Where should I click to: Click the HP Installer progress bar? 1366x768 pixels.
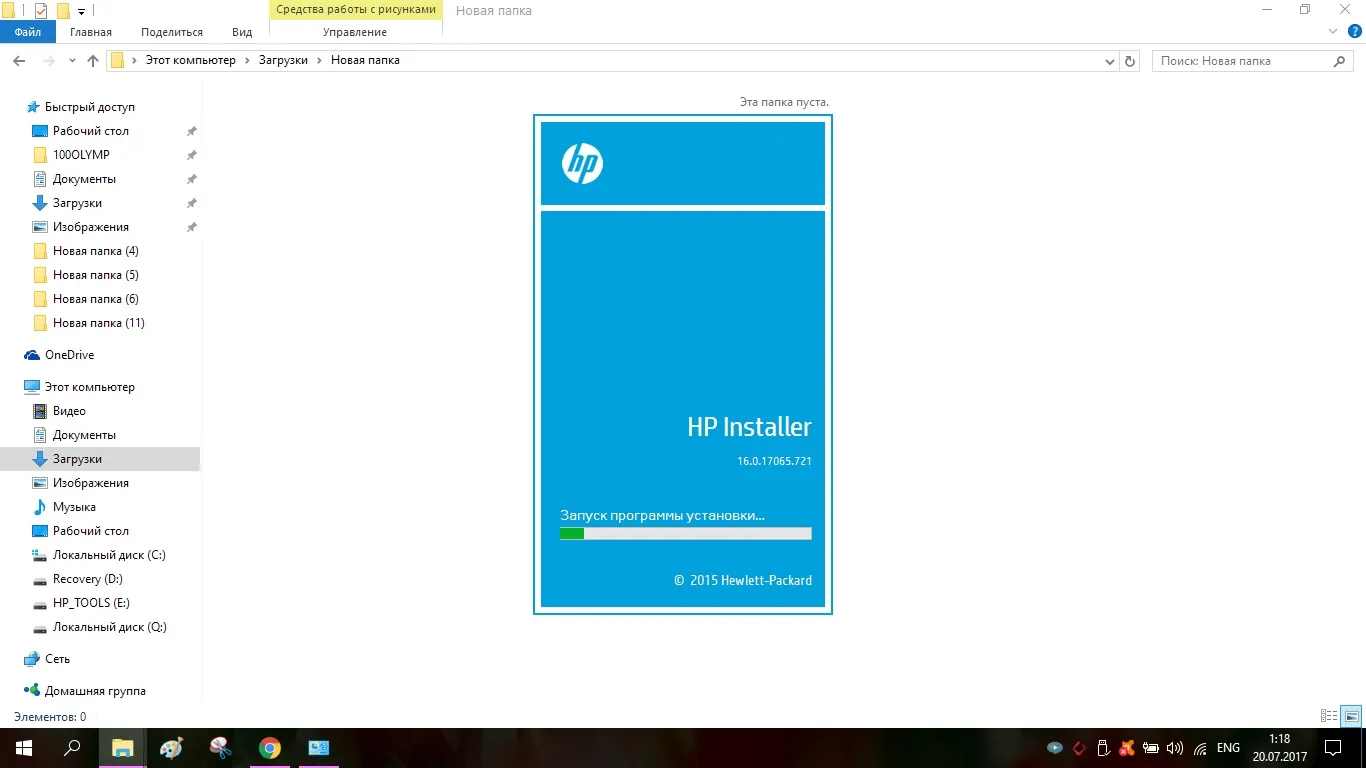point(686,534)
